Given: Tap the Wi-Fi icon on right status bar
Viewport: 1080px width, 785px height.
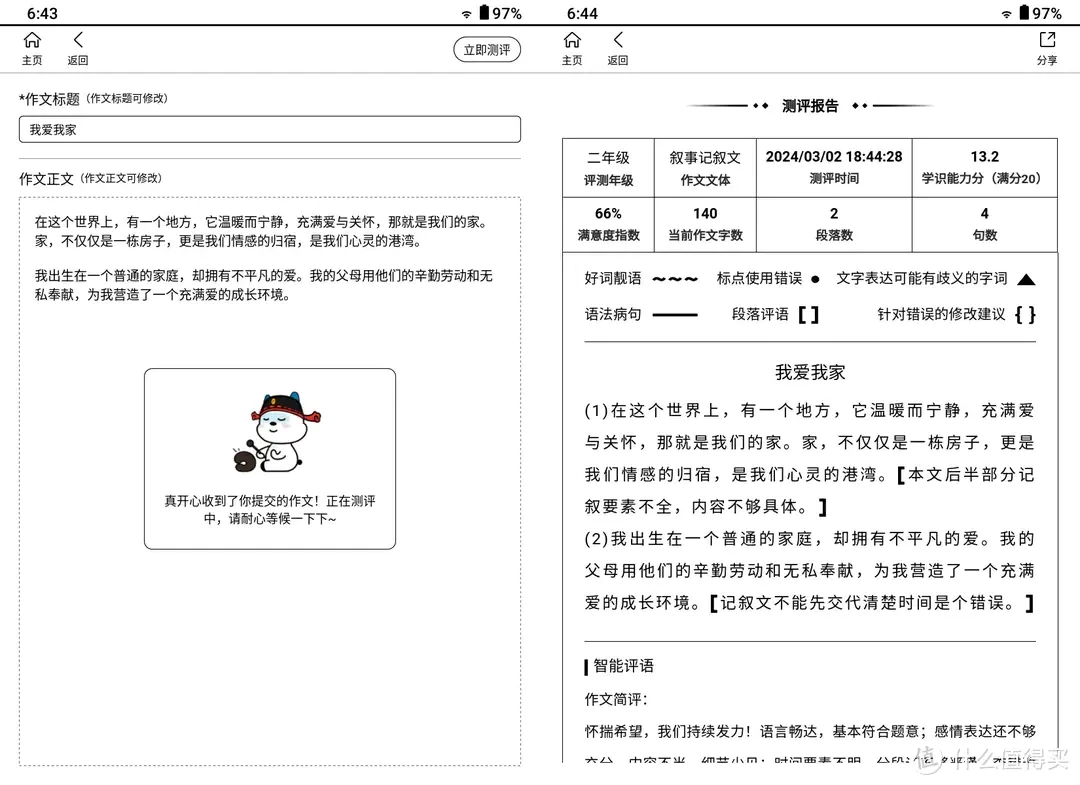Looking at the screenshot, I should [1006, 14].
